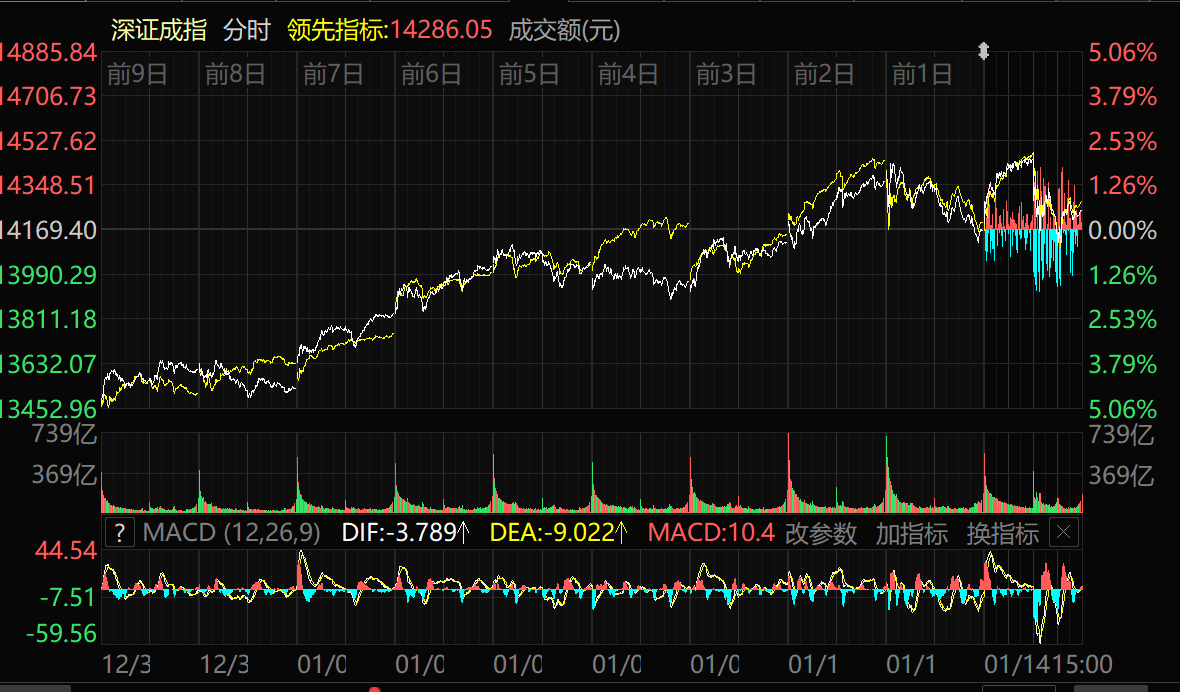Select the 前9日 day segment
The width and height of the screenshot is (1180, 692).
137,74
